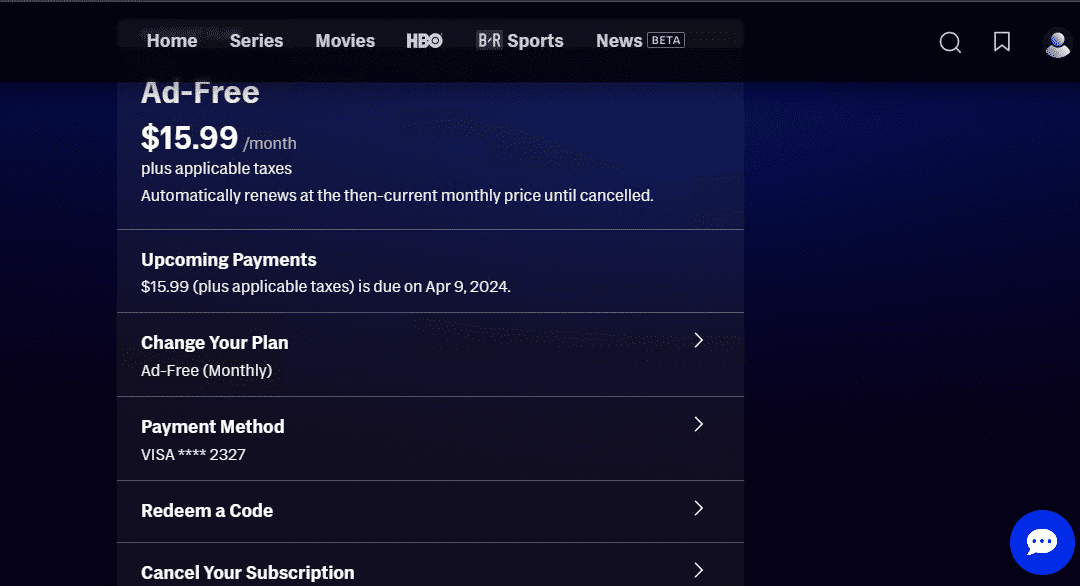
Task: Open the profile avatar menu
Action: pos(1057,42)
